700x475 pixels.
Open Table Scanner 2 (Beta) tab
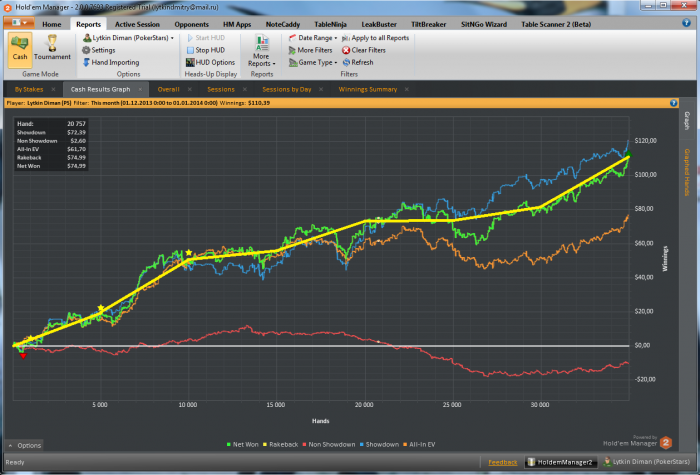coord(556,25)
